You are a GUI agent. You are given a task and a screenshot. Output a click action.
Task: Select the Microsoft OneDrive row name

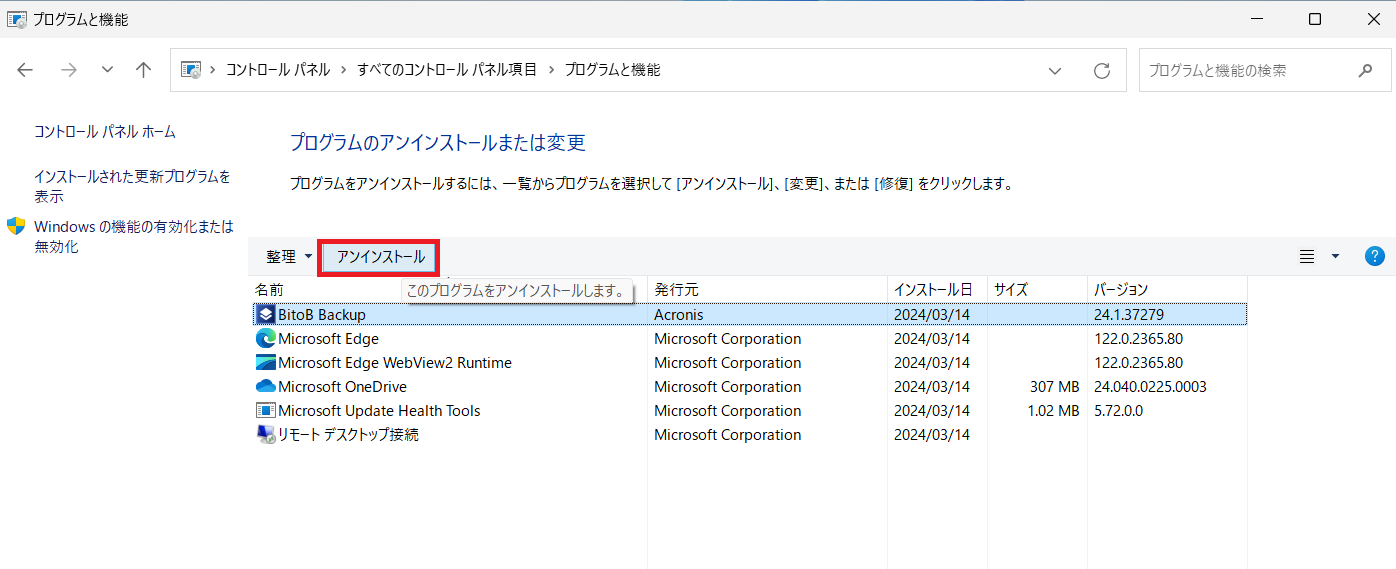(x=342, y=387)
